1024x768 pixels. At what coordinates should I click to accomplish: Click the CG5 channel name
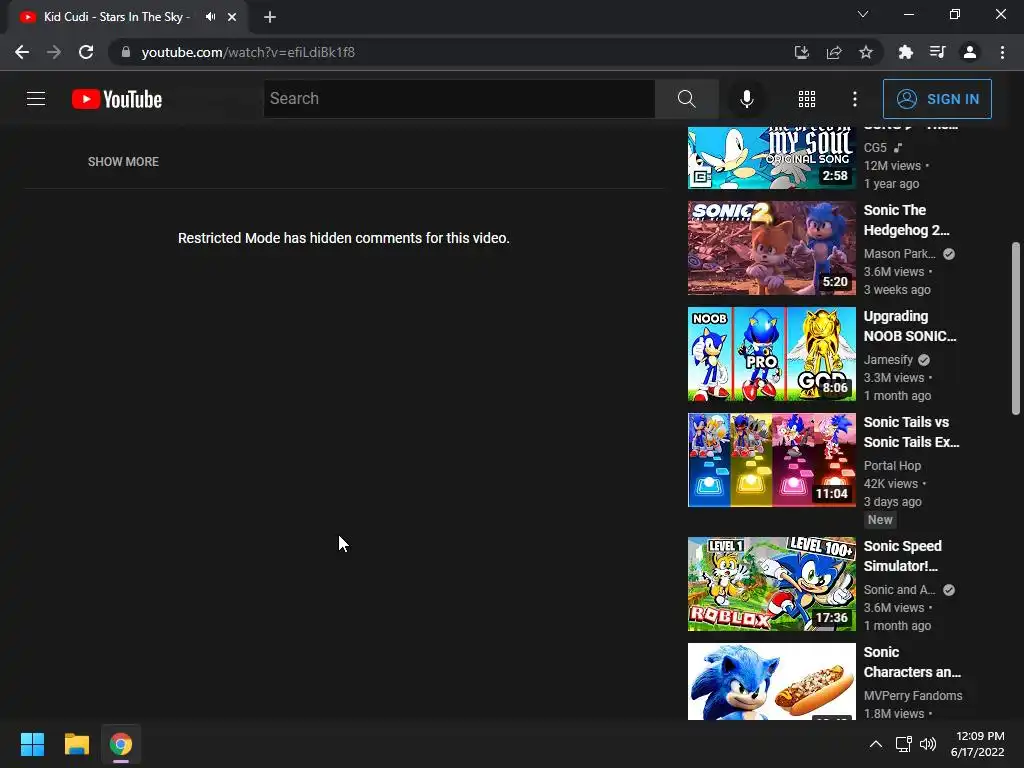tap(875, 148)
